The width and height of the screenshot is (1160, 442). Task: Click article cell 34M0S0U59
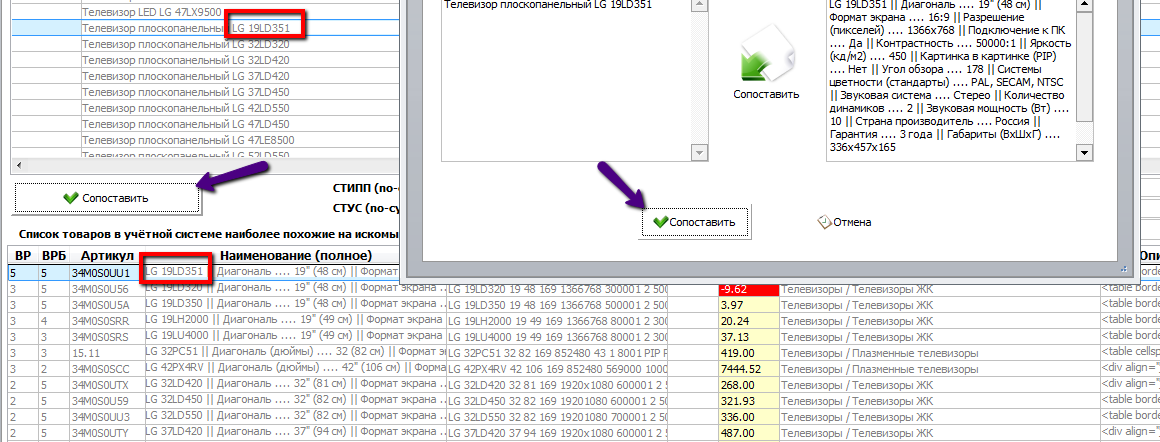point(107,401)
